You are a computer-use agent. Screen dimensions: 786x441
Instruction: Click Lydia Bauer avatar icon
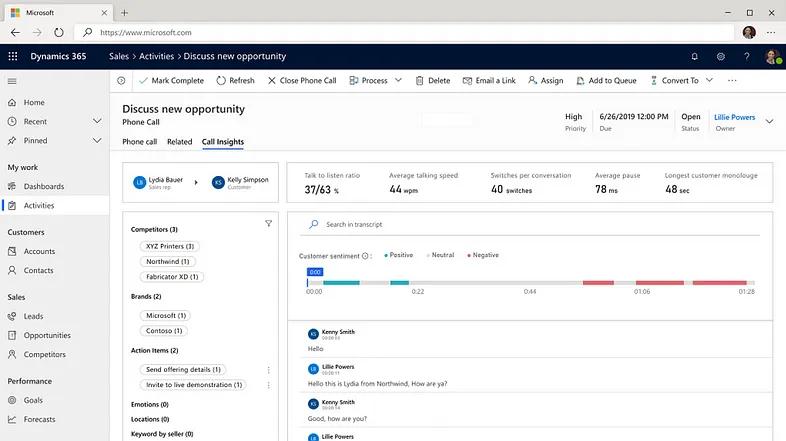pyautogui.click(x=139, y=182)
